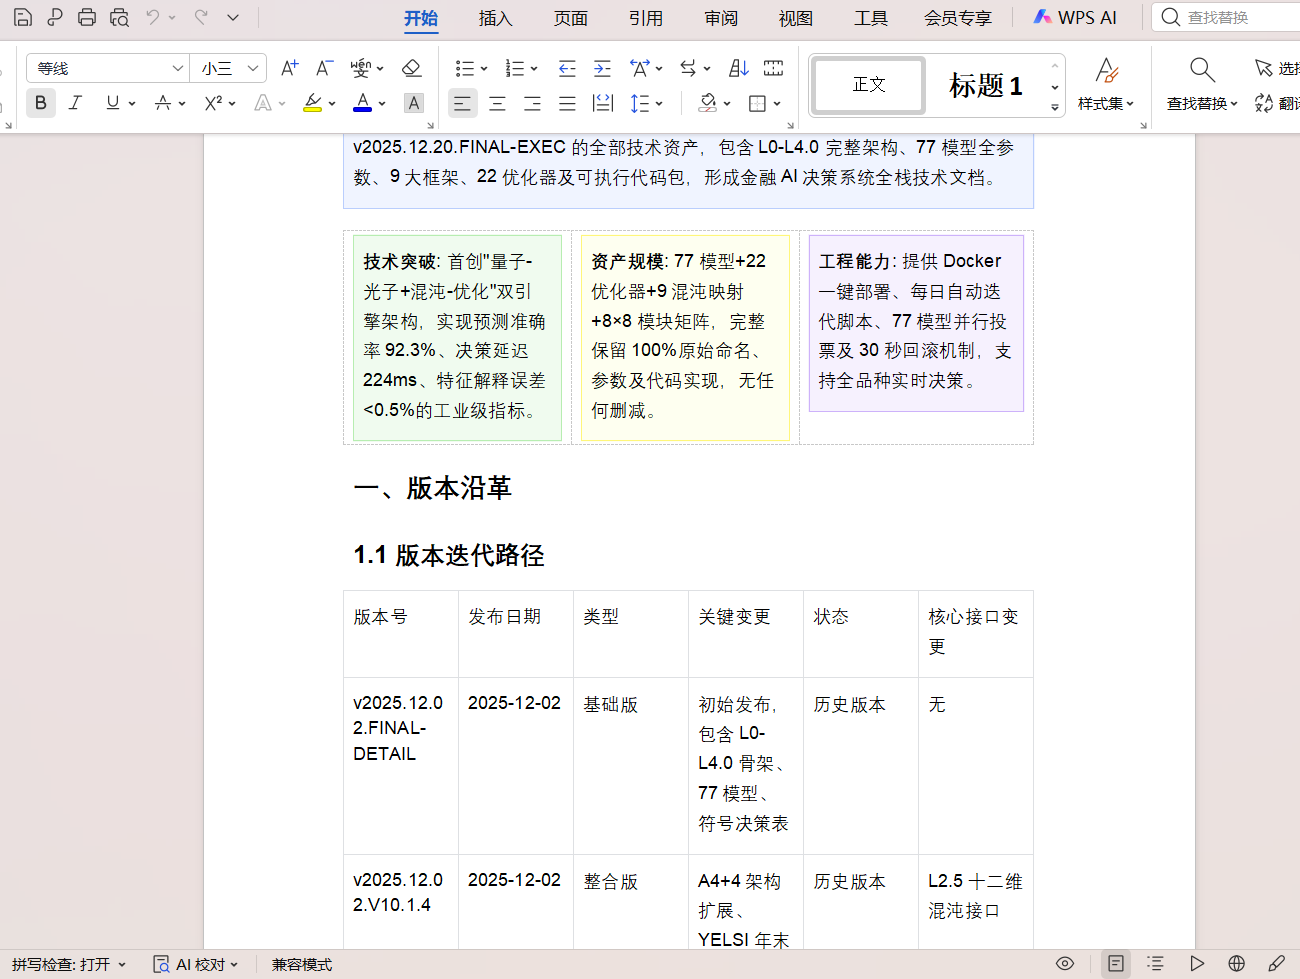Image resolution: width=1300 pixels, height=979 pixels.
Task: Apply the yellow highlight color
Action: click(x=312, y=103)
